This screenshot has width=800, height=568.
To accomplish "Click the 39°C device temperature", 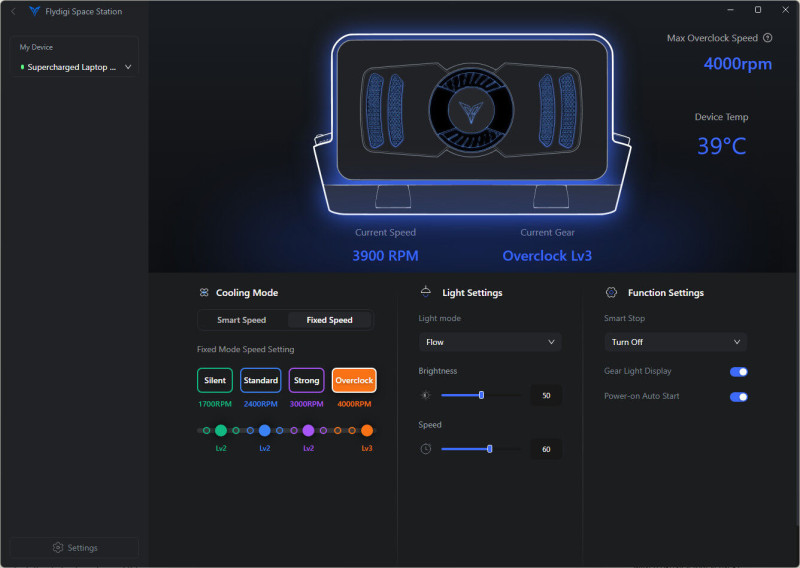I will click(721, 146).
